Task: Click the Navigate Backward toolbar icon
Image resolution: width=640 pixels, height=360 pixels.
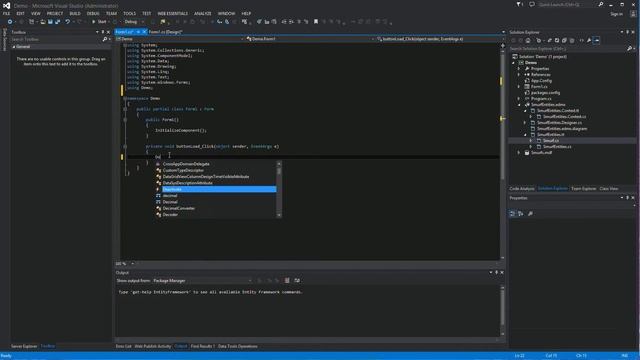Action: [x=10, y=22]
